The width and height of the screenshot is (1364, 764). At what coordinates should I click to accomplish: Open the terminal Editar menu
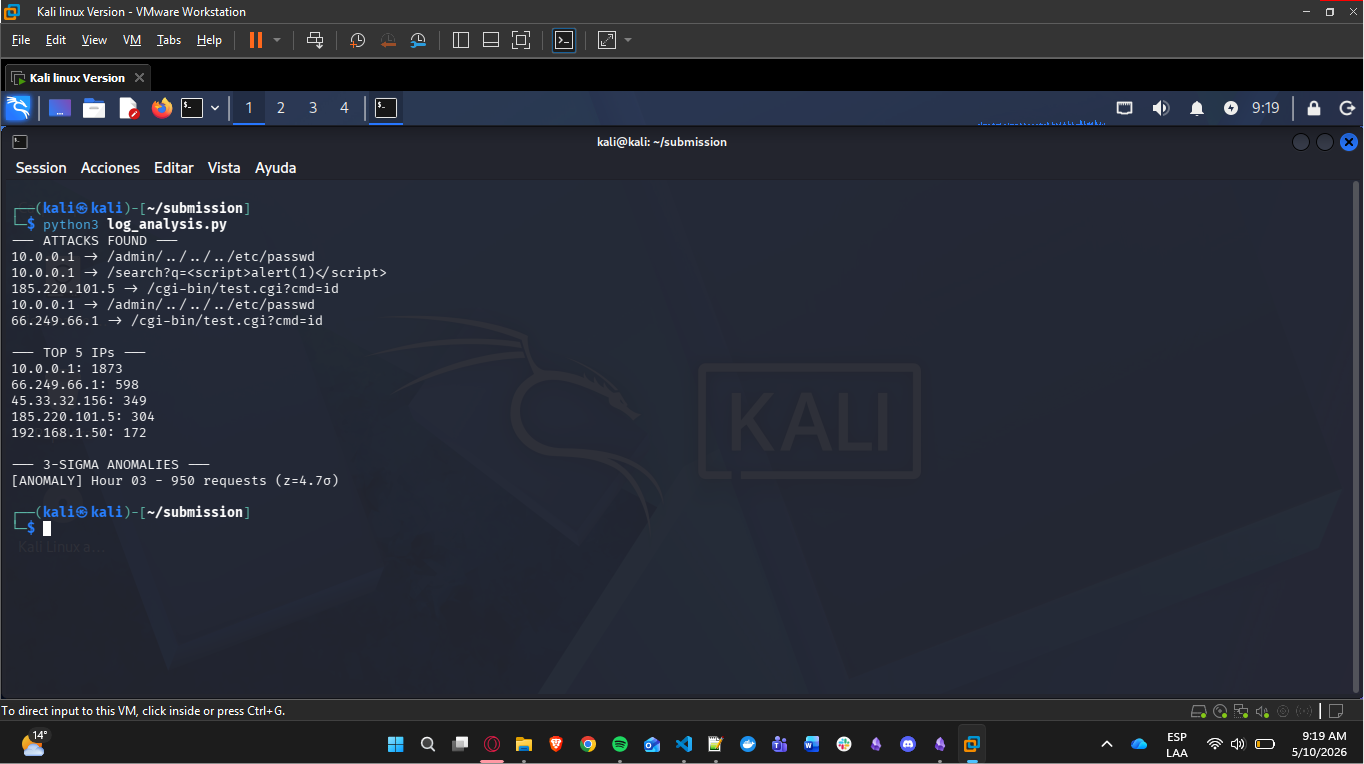[x=174, y=168]
